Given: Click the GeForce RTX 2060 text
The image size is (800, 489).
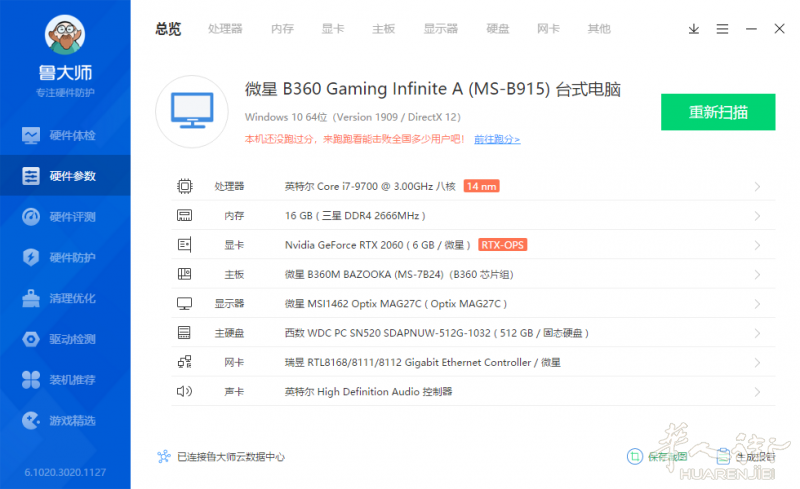Looking at the screenshot, I should pos(378,245).
